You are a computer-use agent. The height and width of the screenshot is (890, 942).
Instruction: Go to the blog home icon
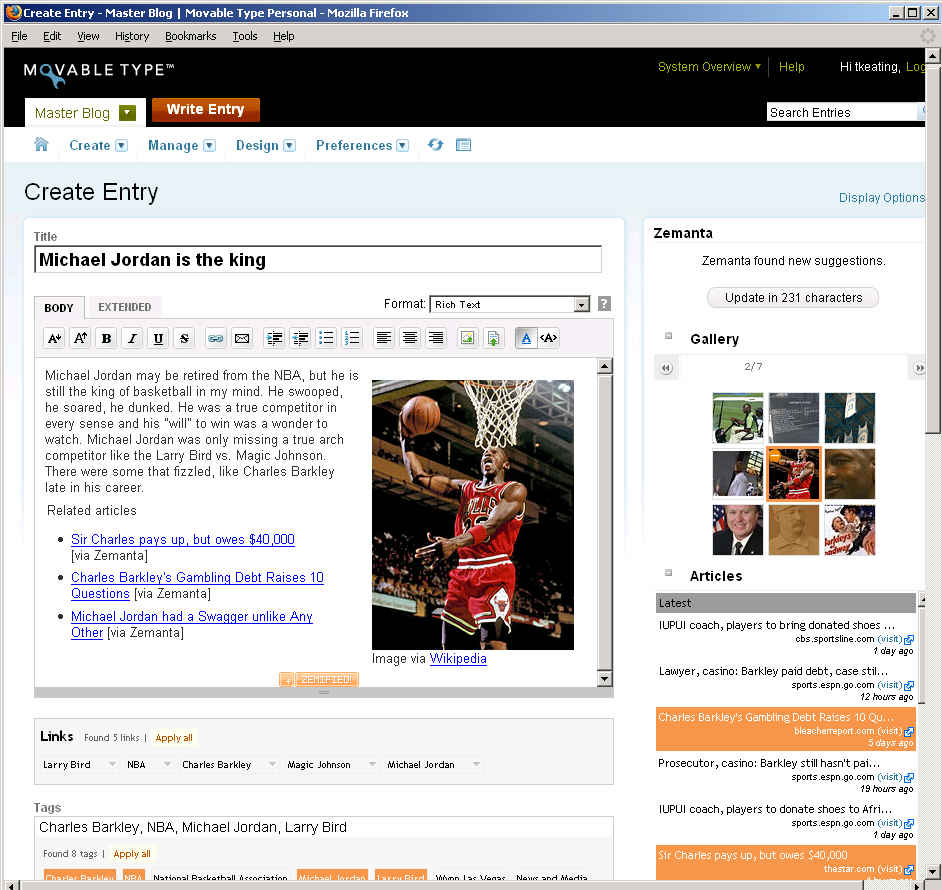41,145
